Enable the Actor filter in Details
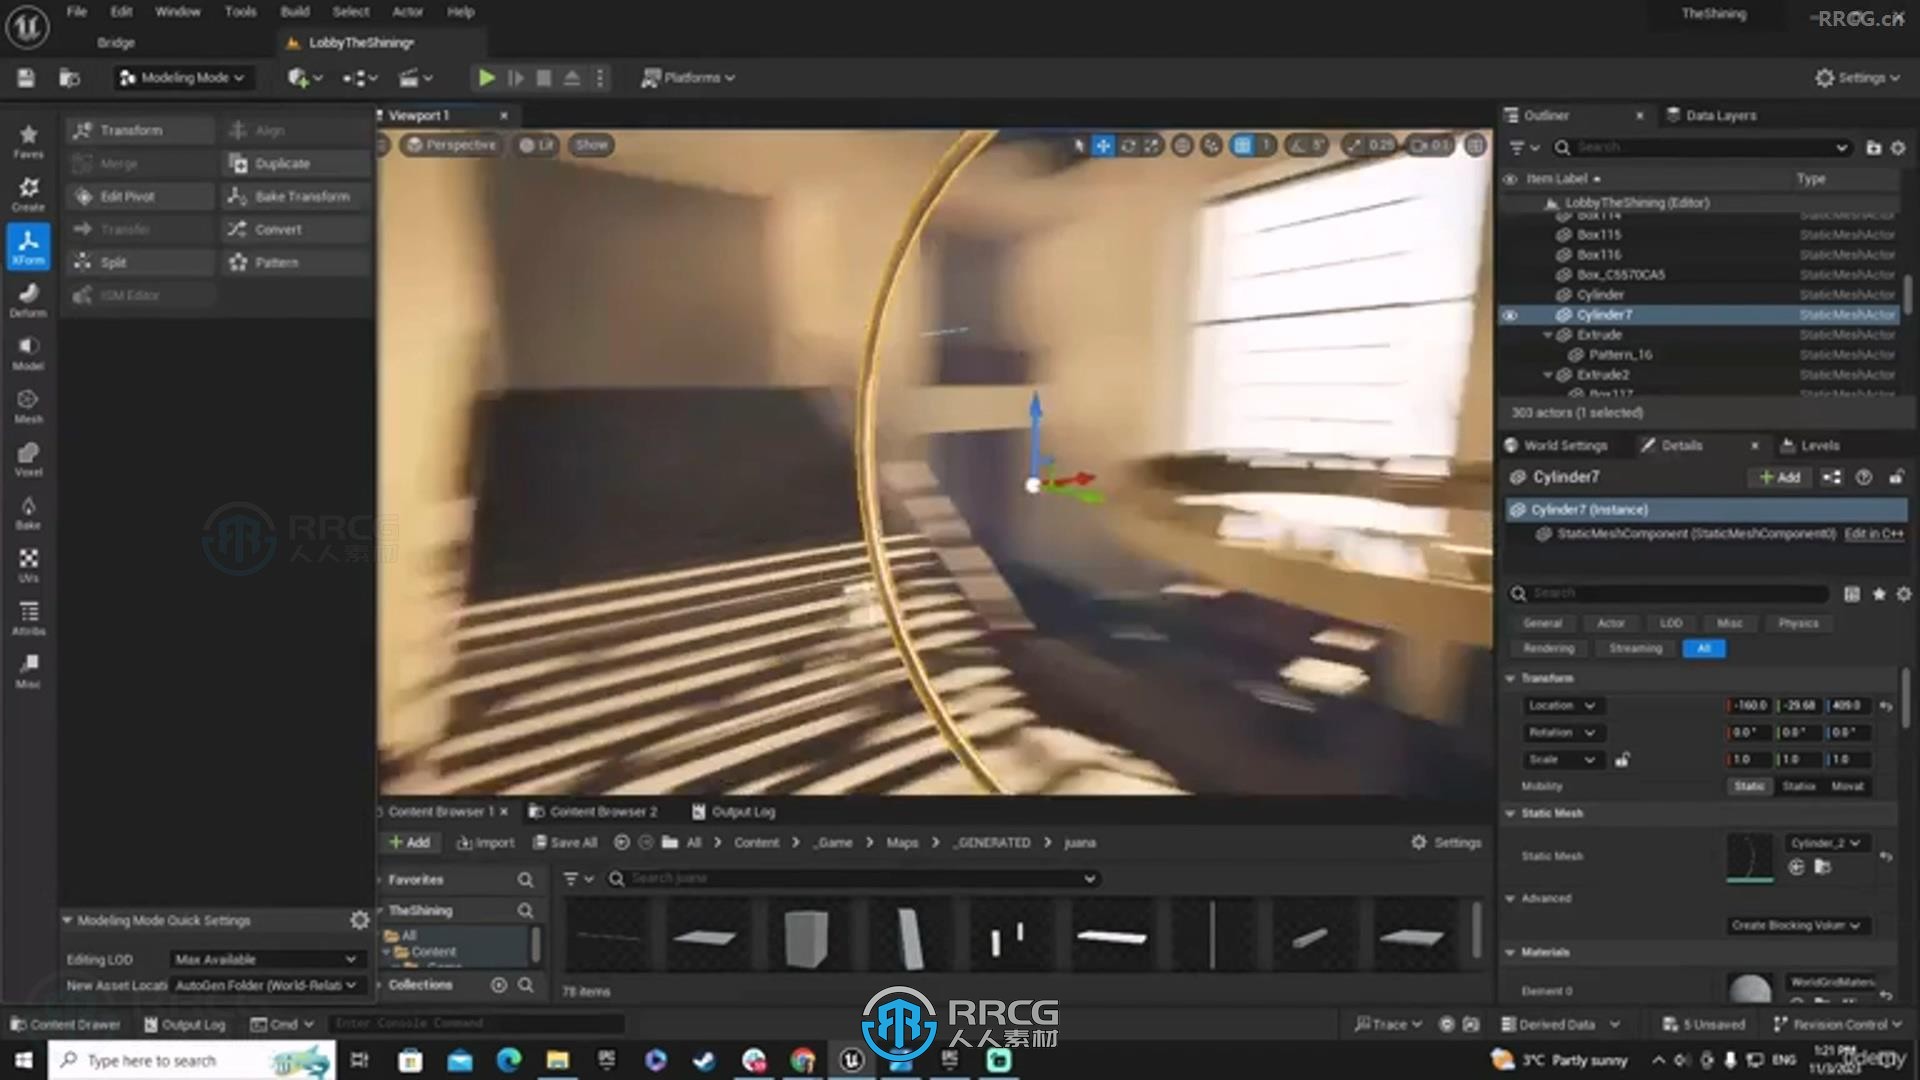Screen dimensions: 1920x1080 point(1610,623)
